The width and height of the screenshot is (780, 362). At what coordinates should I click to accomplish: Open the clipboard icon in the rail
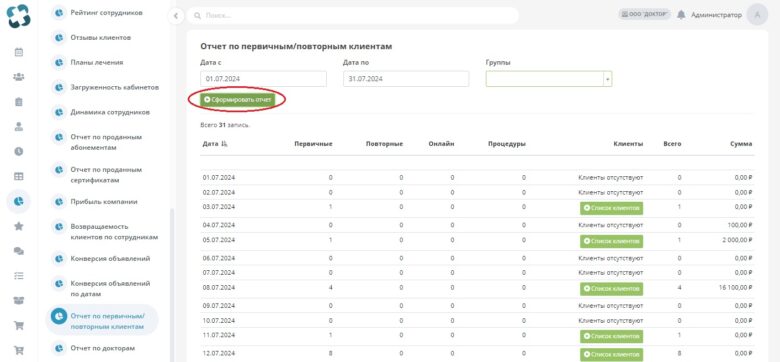coord(18,102)
